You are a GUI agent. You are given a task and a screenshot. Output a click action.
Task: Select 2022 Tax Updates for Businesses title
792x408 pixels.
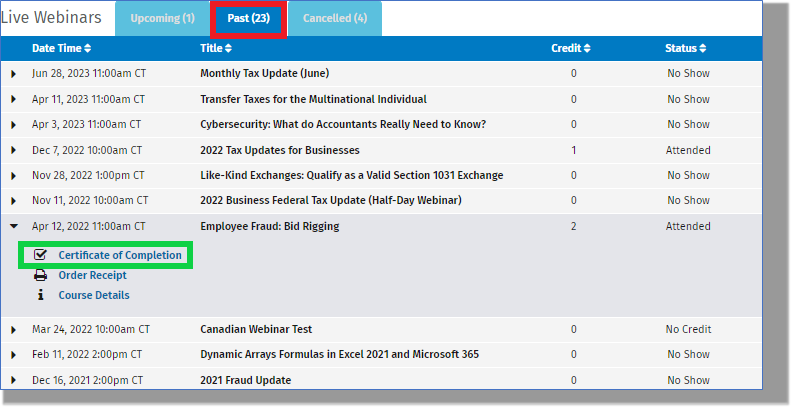(x=280, y=150)
